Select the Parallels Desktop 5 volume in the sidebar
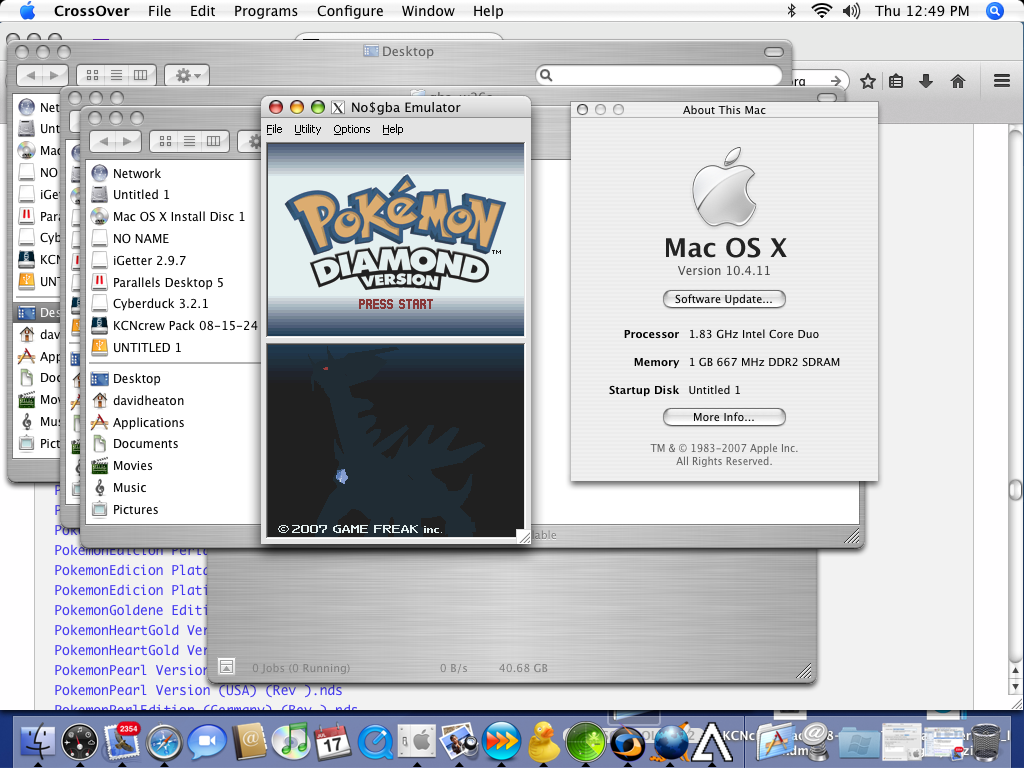Viewport: 1024px width, 768px height. coord(168,282)
